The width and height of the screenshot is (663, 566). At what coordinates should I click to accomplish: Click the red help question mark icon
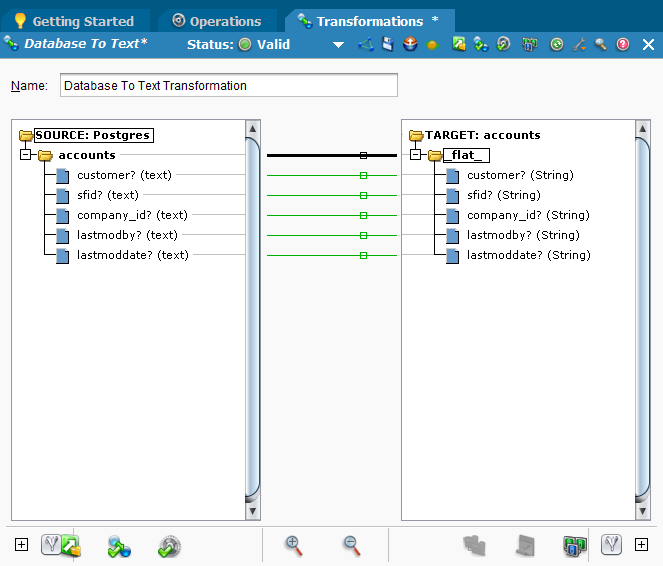coord(623,45)
